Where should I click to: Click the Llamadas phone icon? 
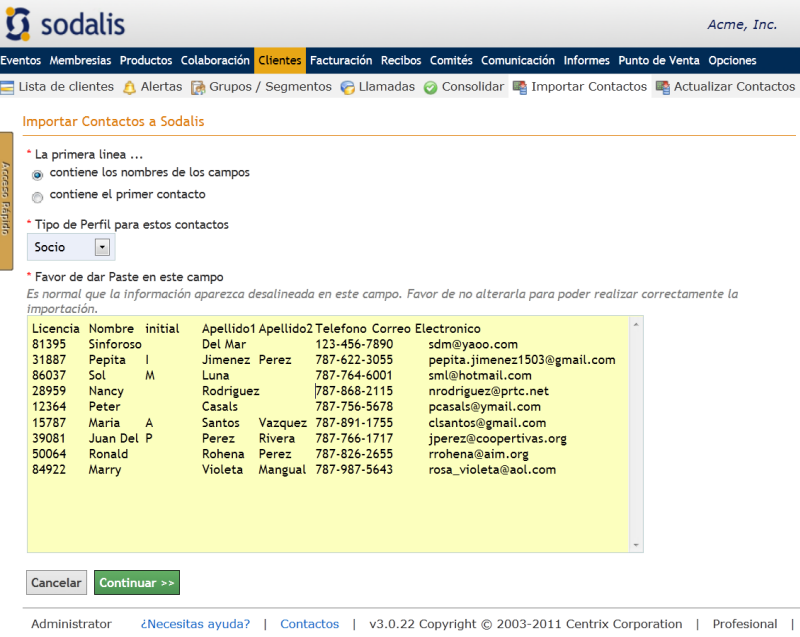pyautogui.click(x=347, y=87)
